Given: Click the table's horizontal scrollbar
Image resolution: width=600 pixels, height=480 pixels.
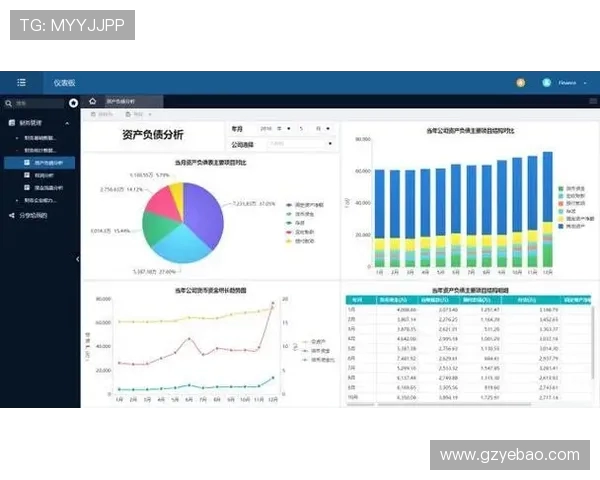Looking at the screenshot, I should [454, 404].
